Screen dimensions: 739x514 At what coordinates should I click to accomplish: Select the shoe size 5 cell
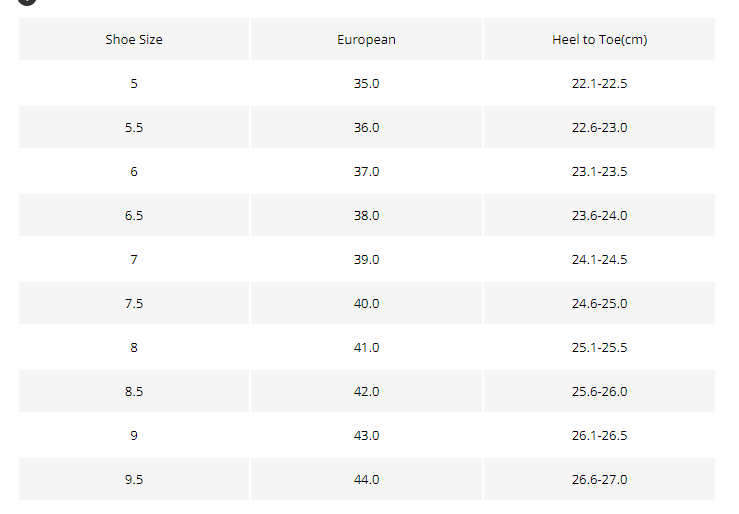[x=134, y=83]
